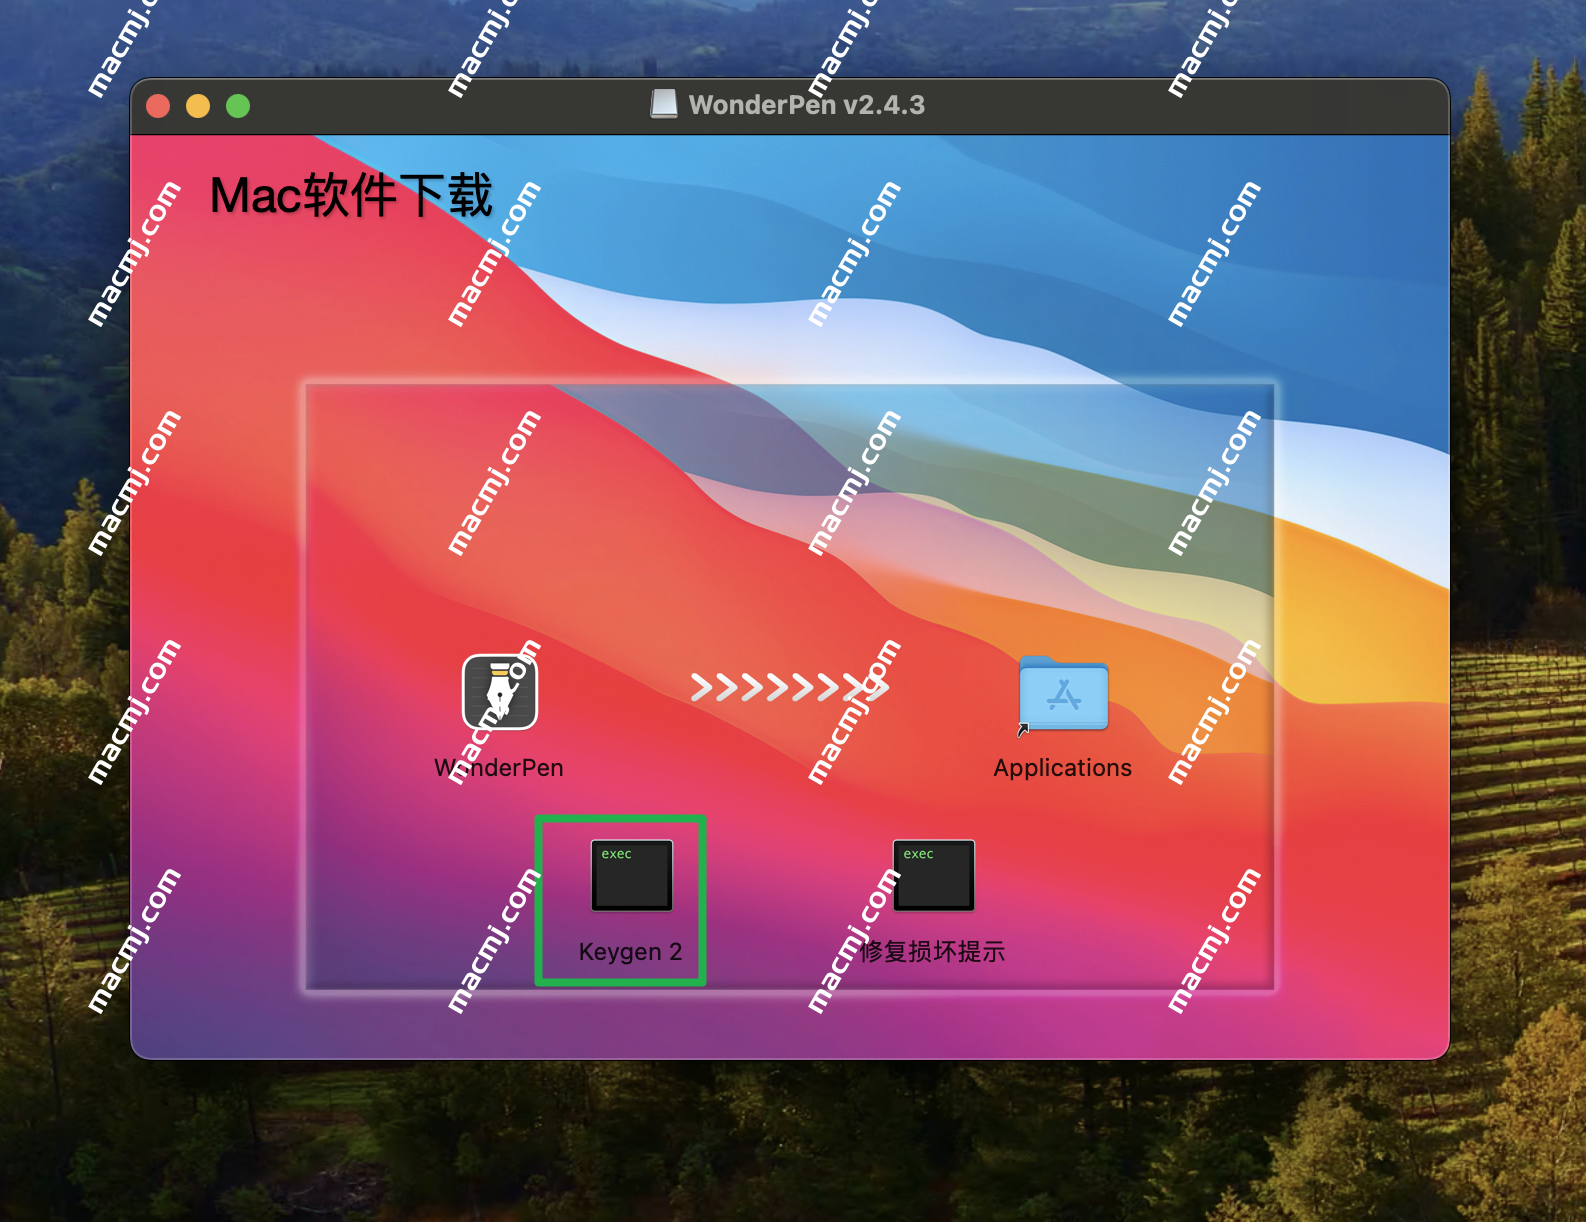Screen dimensions: 1586x1222
Task: Select the Applications folder shortcut
Action: coord(1063,694)
